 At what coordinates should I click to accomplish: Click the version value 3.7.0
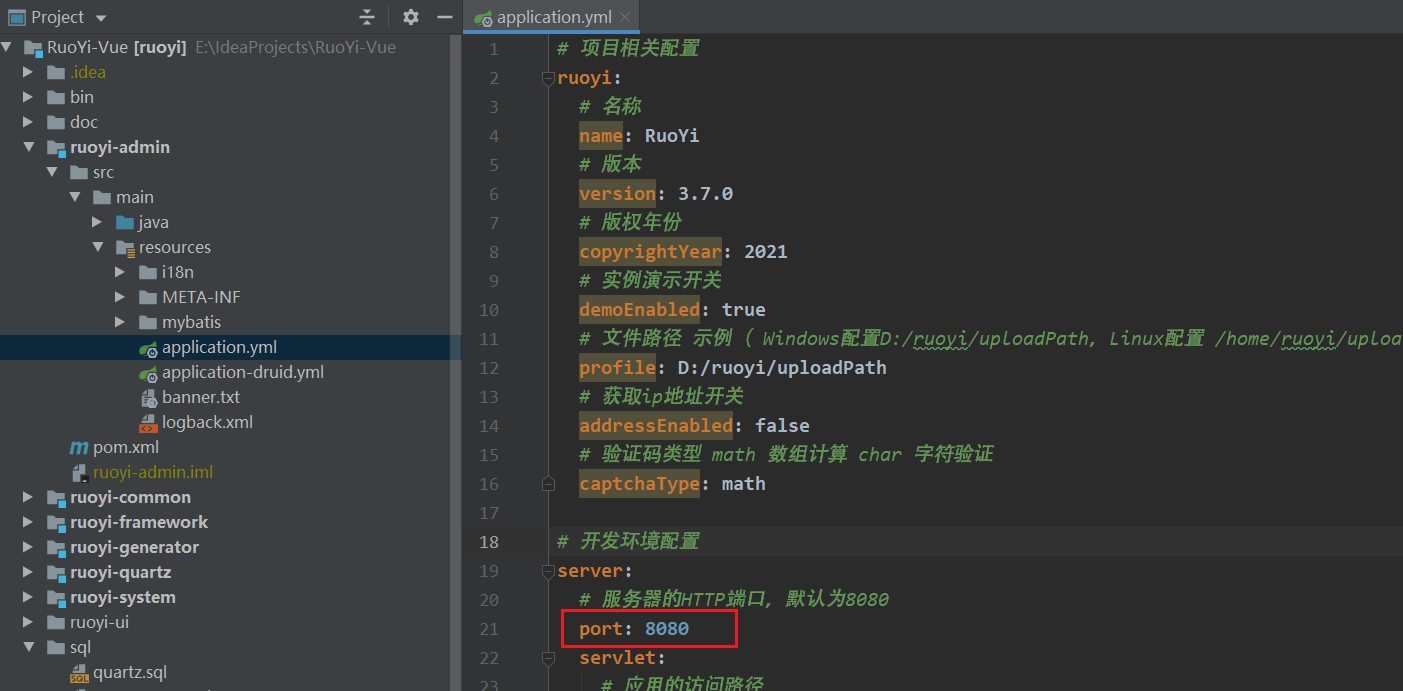705,194
